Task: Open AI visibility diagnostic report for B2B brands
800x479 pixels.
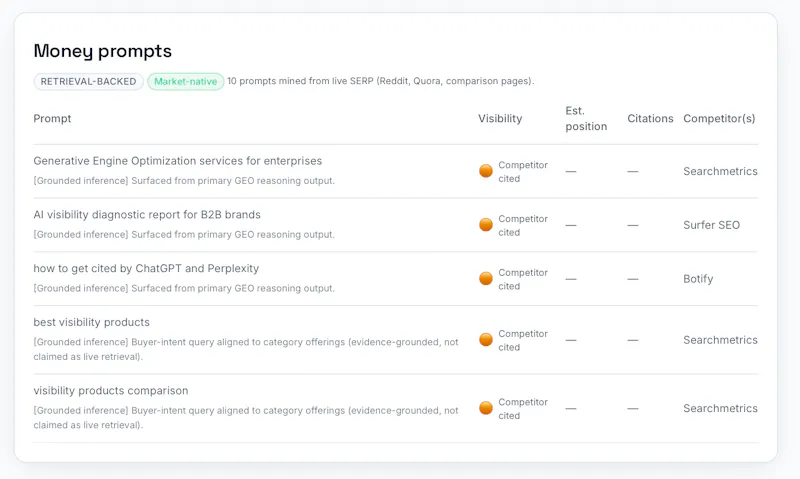Action: coord(147,215)
